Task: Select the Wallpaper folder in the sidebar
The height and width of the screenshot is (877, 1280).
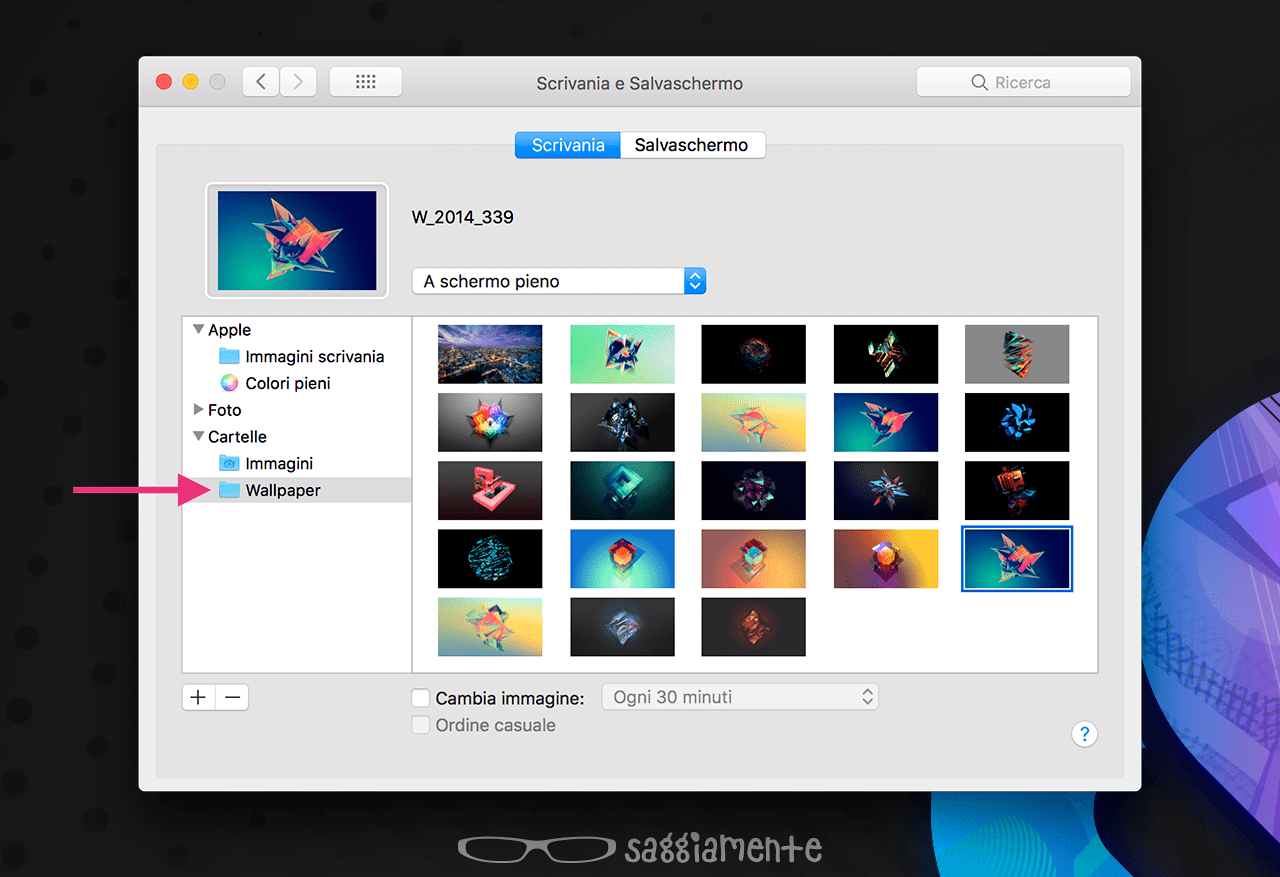Action: 297,490
